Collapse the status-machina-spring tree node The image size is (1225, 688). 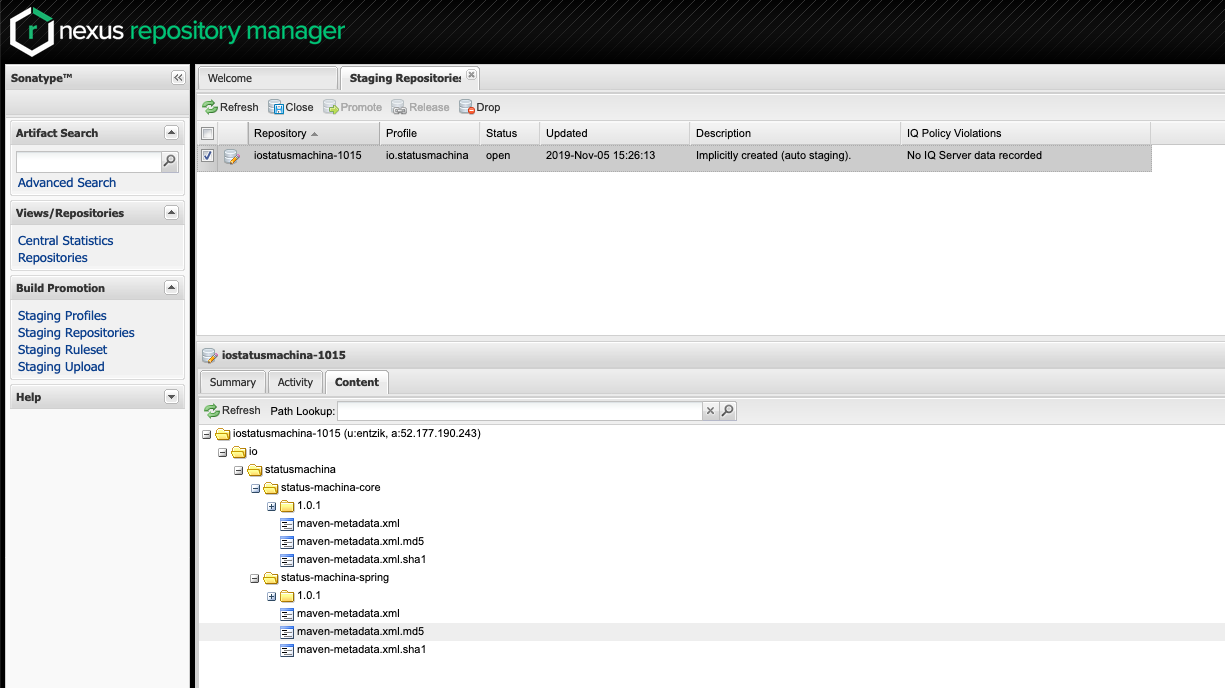coord(255,578)
